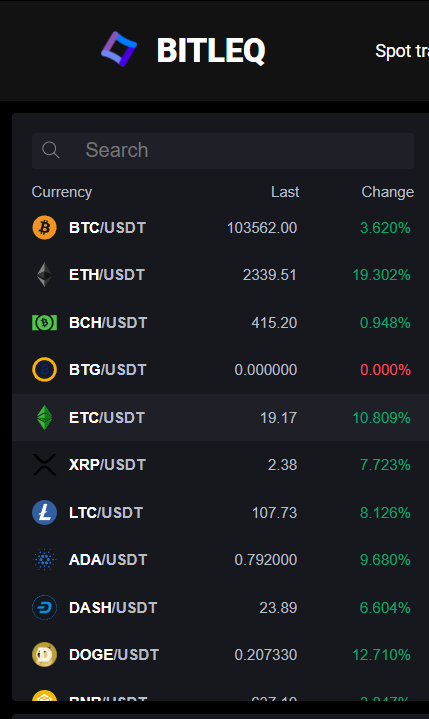Image resolution: width=429 pixels, height=719 pixels.
Task: Open the BITLEQ home wordmark
Action: point(211,50)
